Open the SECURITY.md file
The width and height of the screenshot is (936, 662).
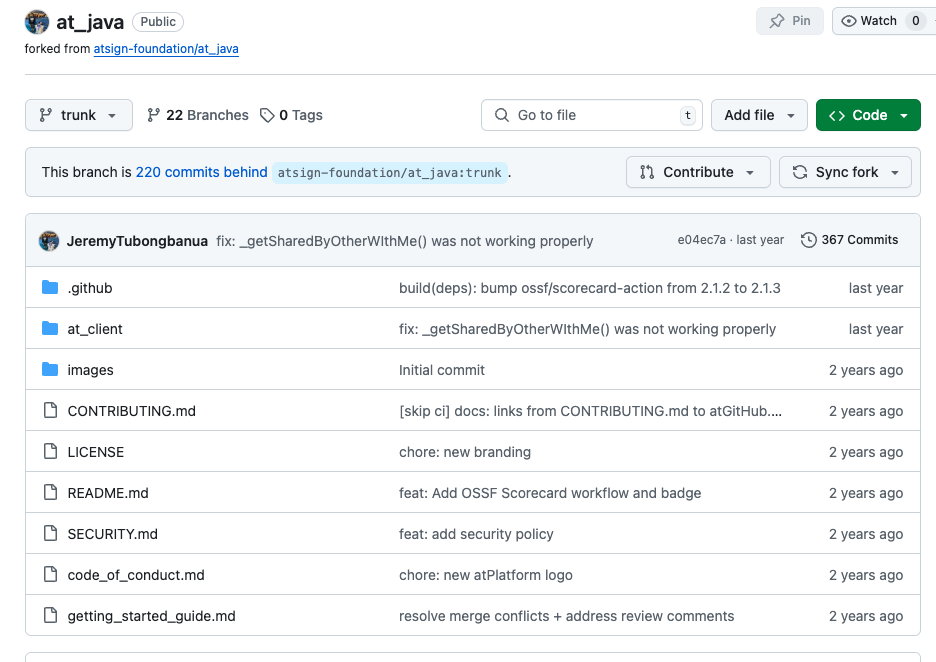click(x=112, y=534)
